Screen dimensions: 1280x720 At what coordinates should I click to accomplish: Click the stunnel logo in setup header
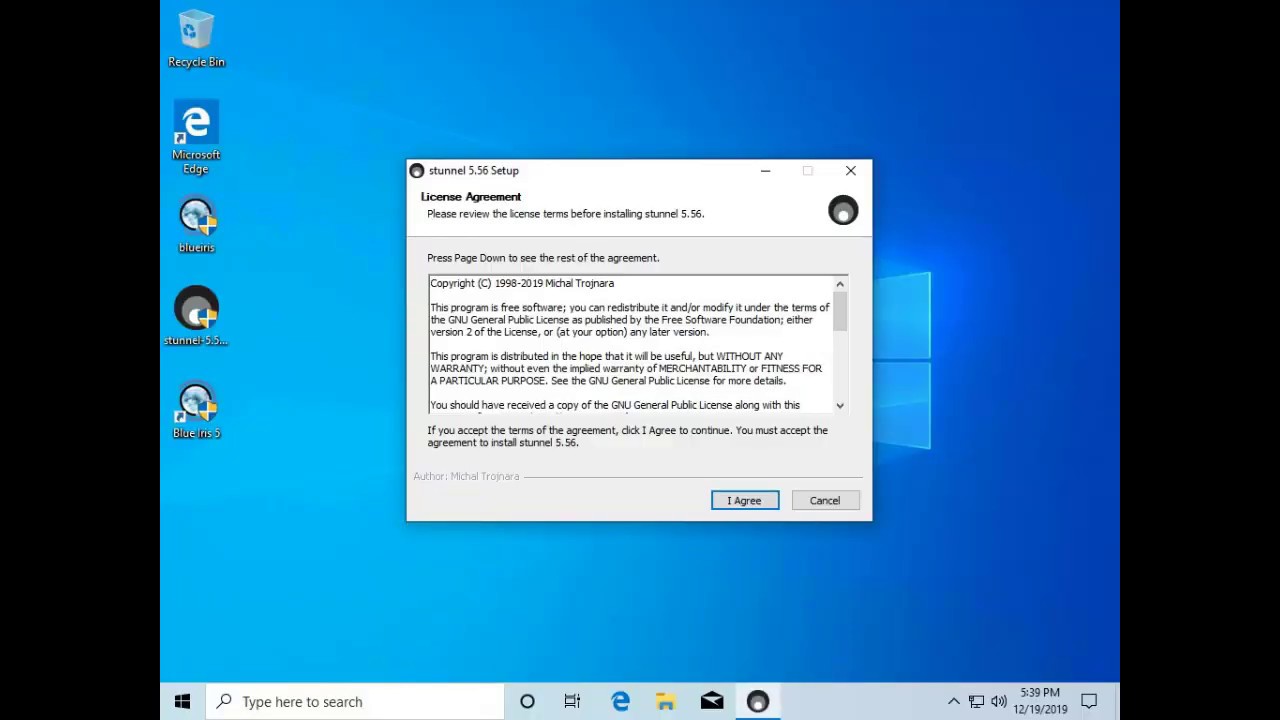843,210
